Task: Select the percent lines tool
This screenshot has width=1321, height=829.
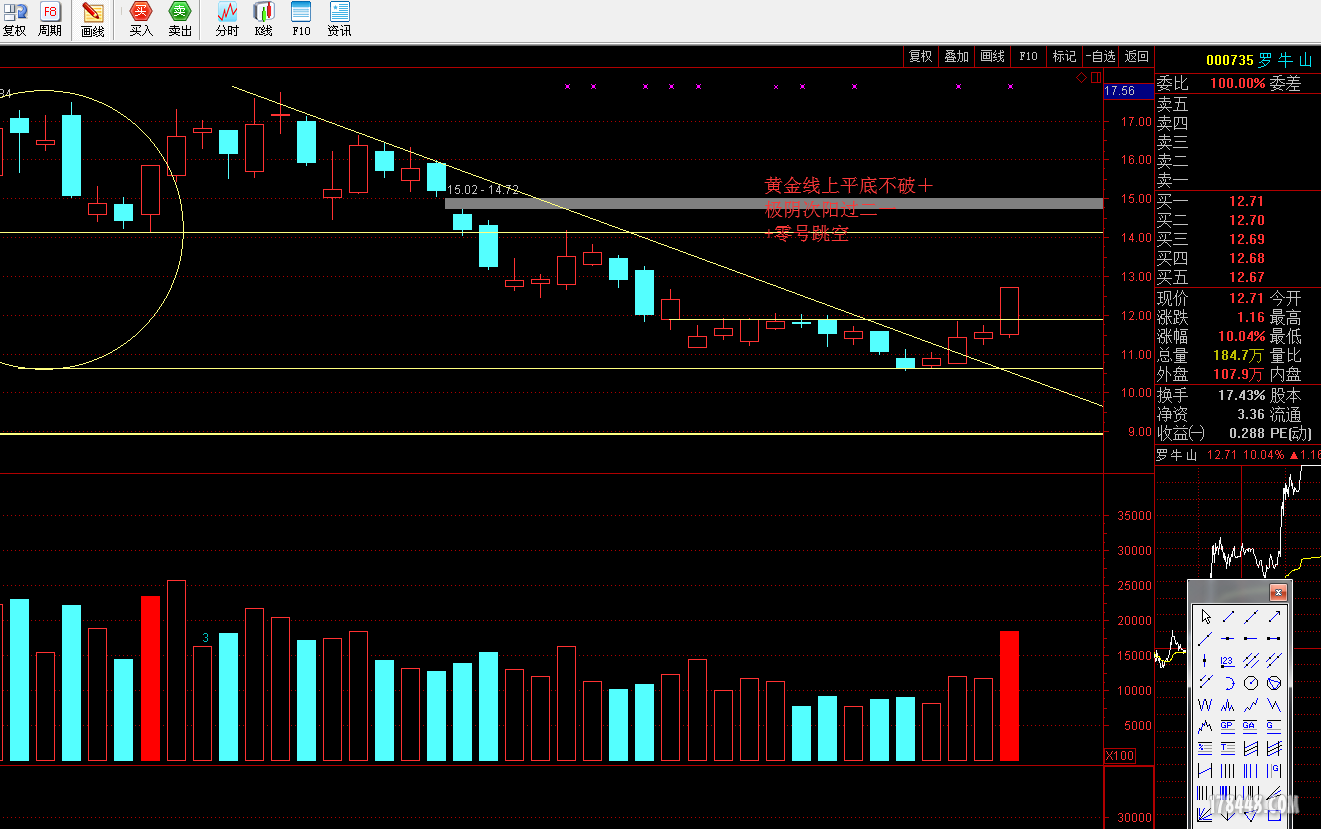Action: pyautogui.click(x=1205, y=748)
